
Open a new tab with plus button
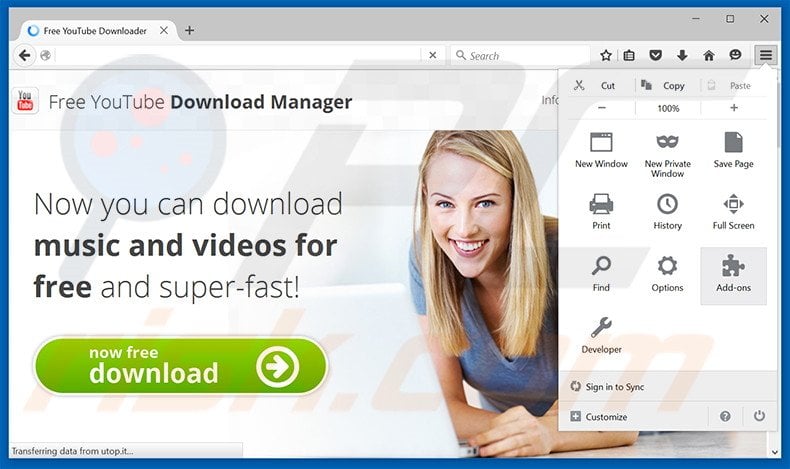point(189,31)
